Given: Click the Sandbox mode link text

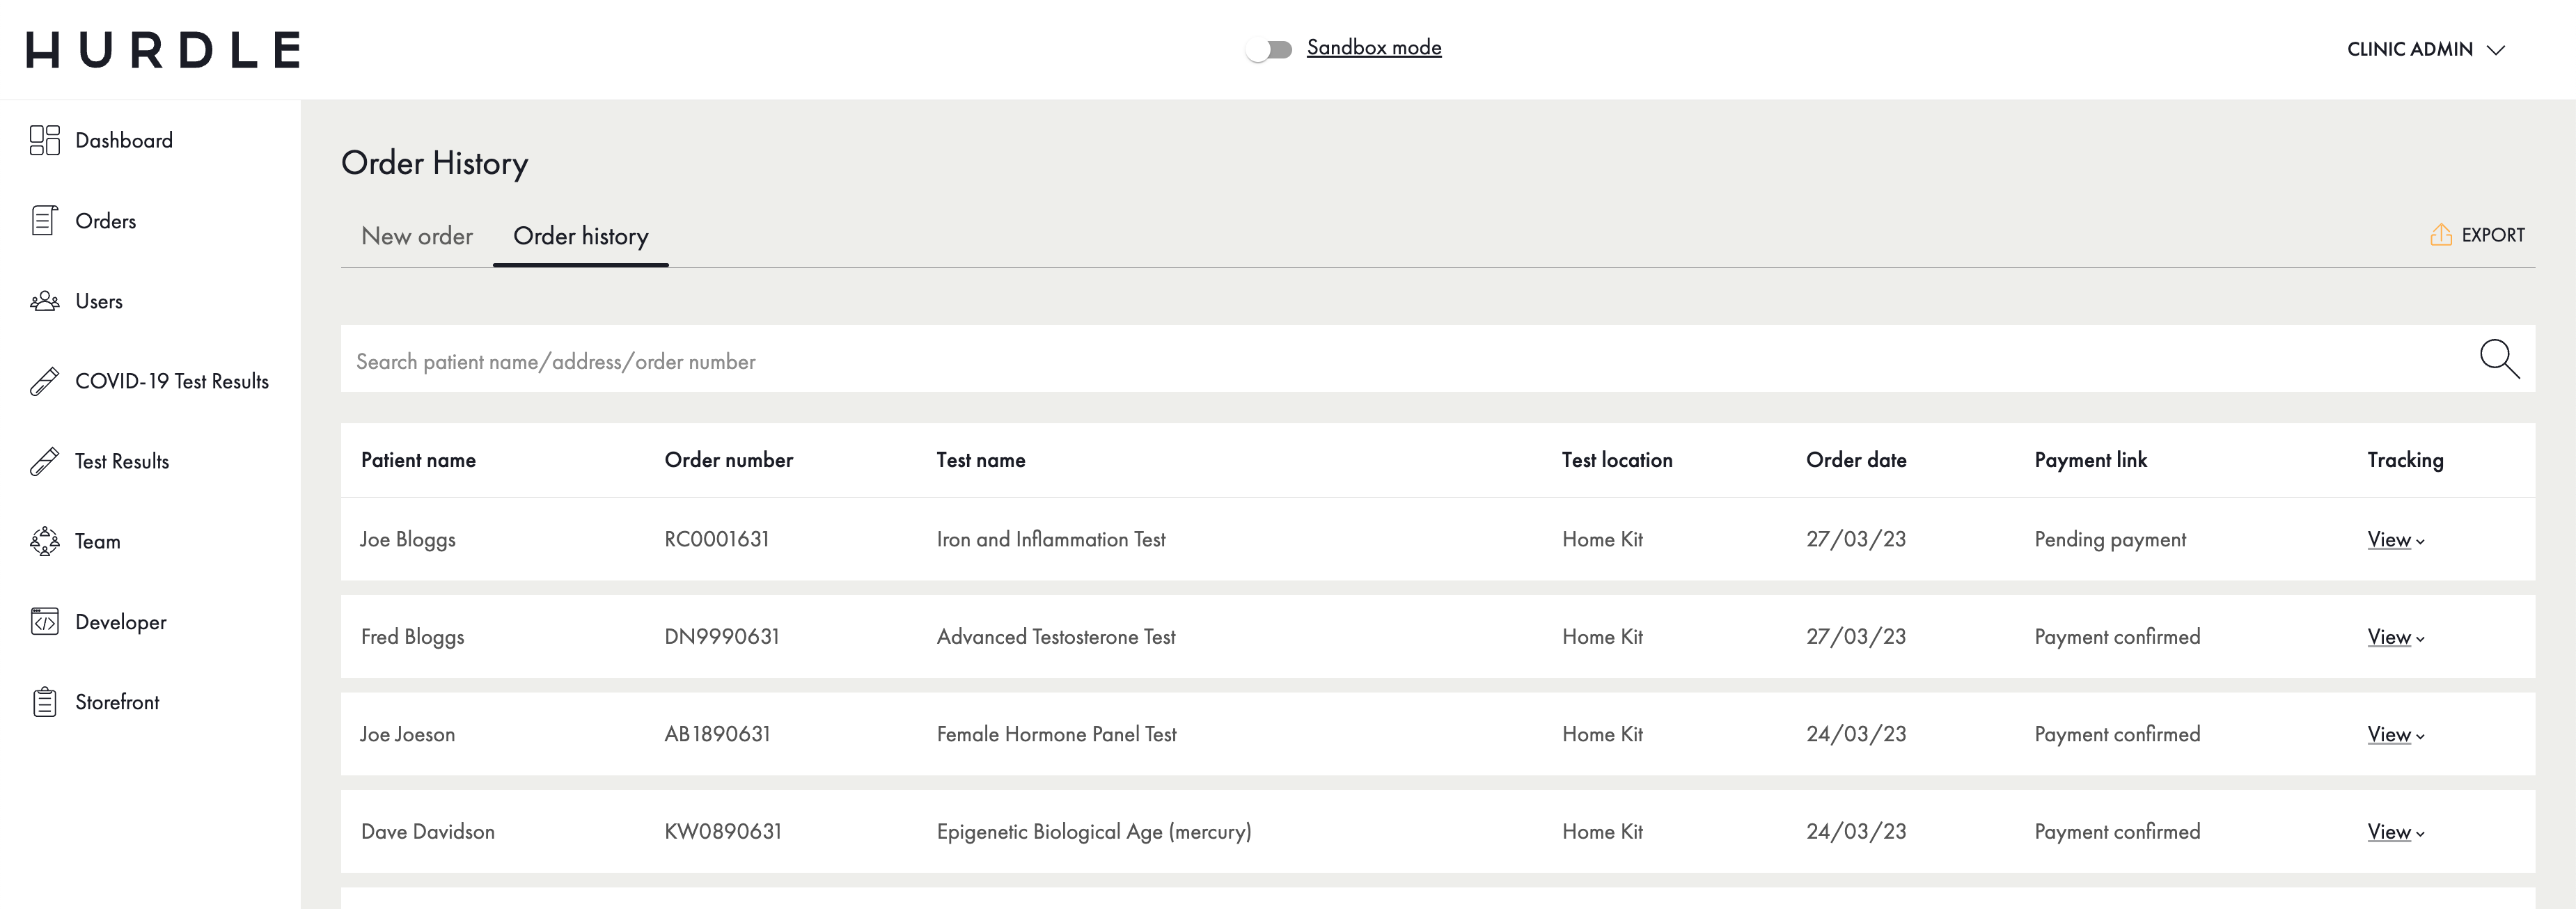Looking at the screenshot, I should click(1373, 47).
